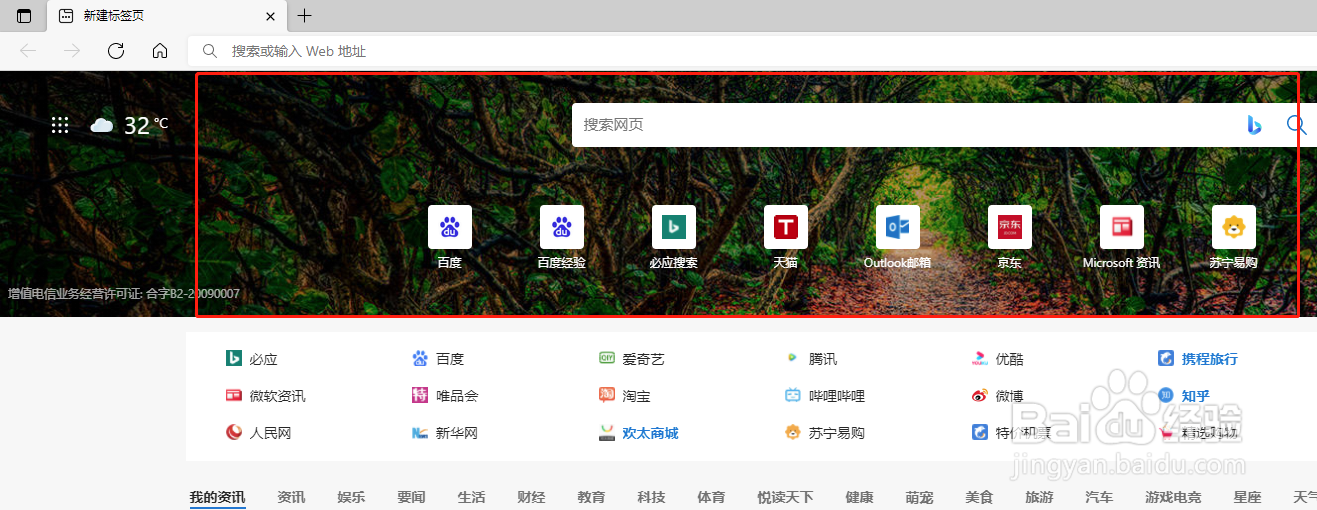This screenshot has width=1317, height=510.
Task: Switch to the 健康 news tab
Action: click(x=859, y=497)
